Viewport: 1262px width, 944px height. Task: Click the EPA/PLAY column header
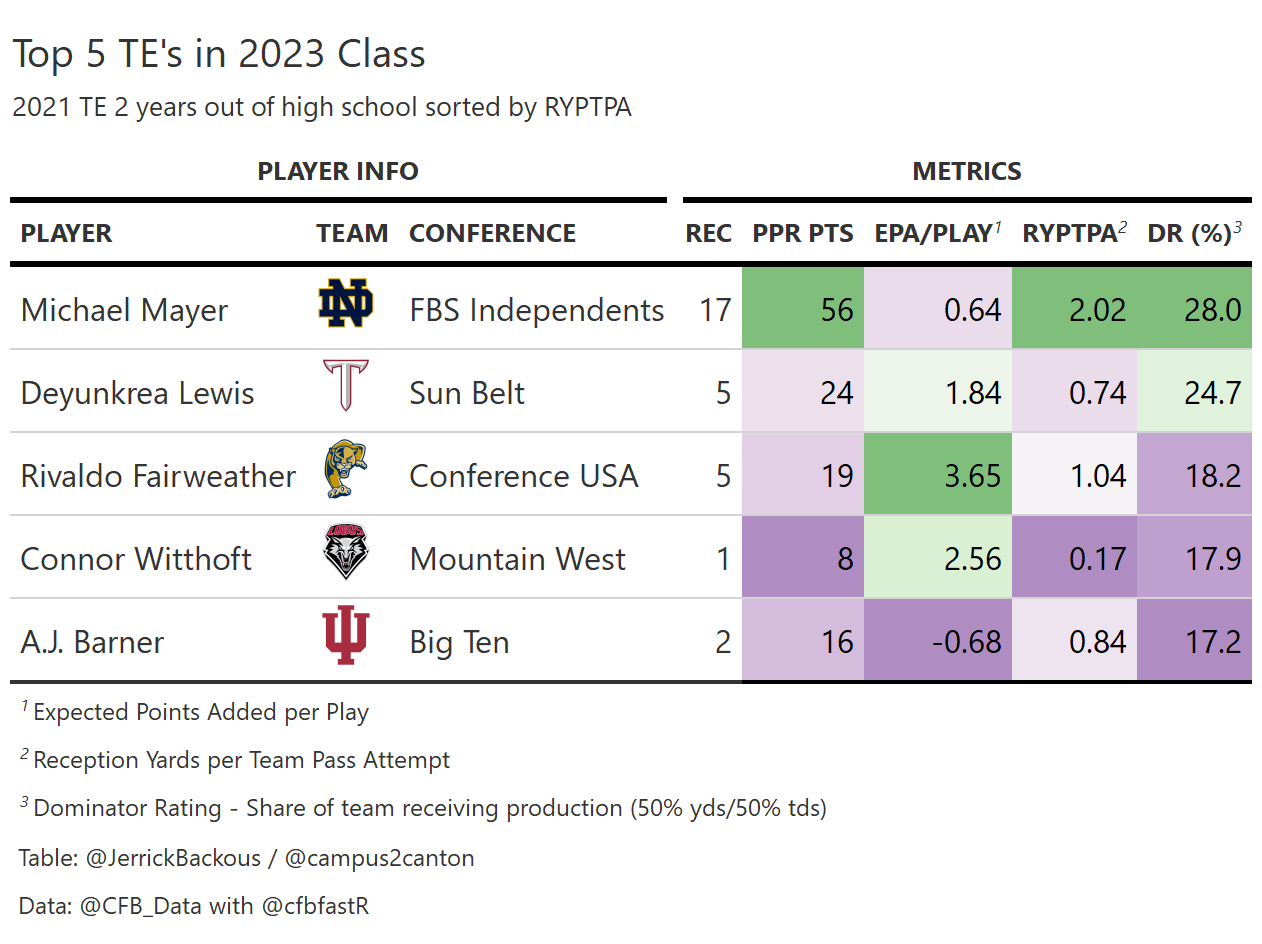[x=933, y=234]
